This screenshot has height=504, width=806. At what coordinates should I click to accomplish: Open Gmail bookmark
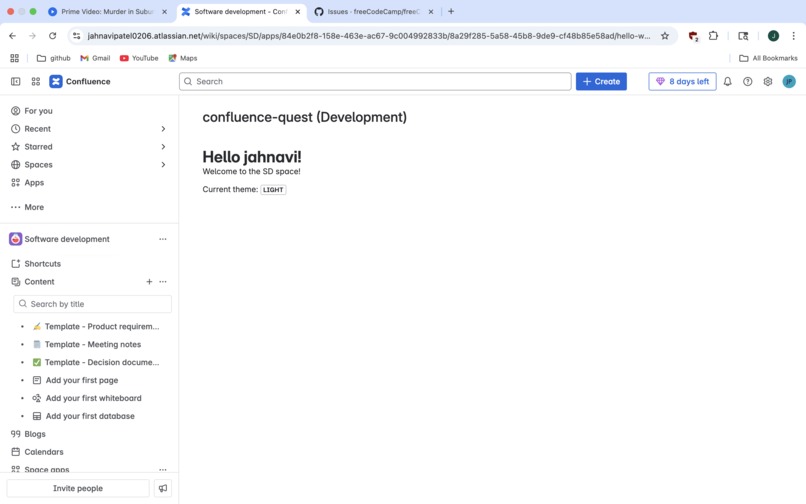pos(95,58)
